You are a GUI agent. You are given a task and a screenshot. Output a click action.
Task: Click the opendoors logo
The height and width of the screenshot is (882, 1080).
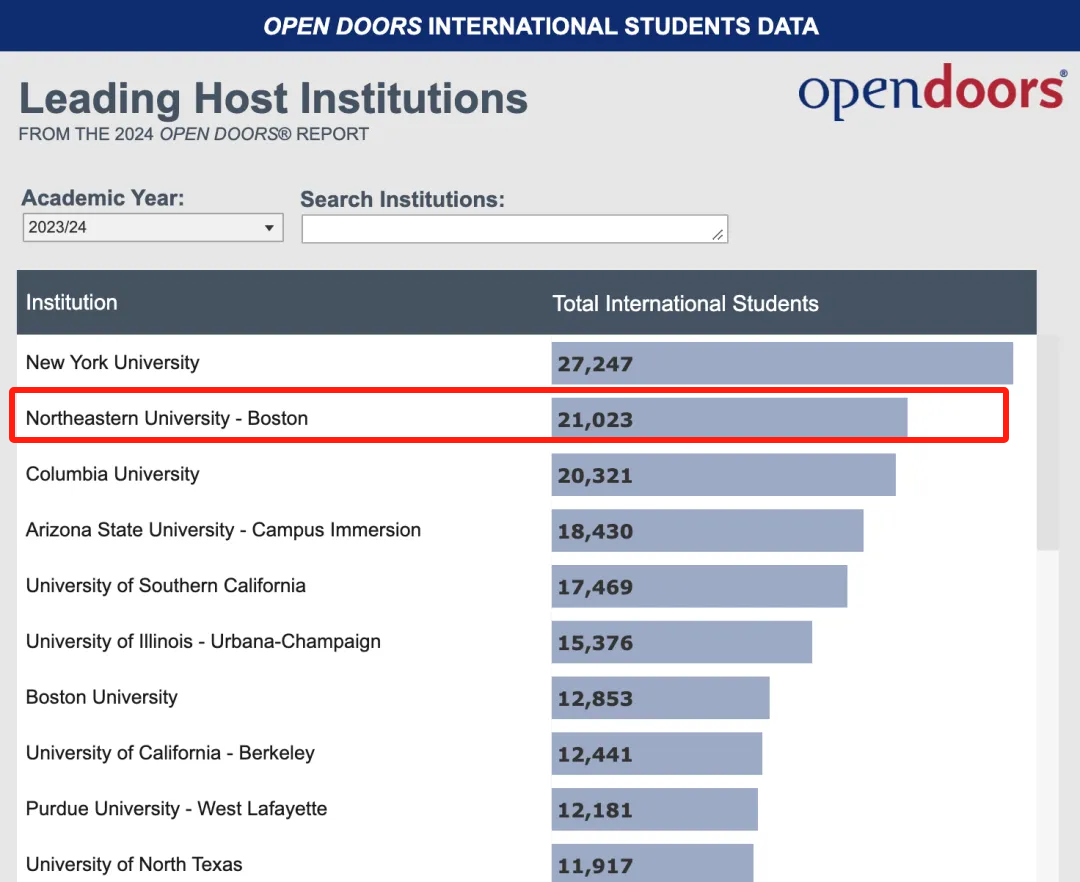pyautogui.click(x=933, y=92)
